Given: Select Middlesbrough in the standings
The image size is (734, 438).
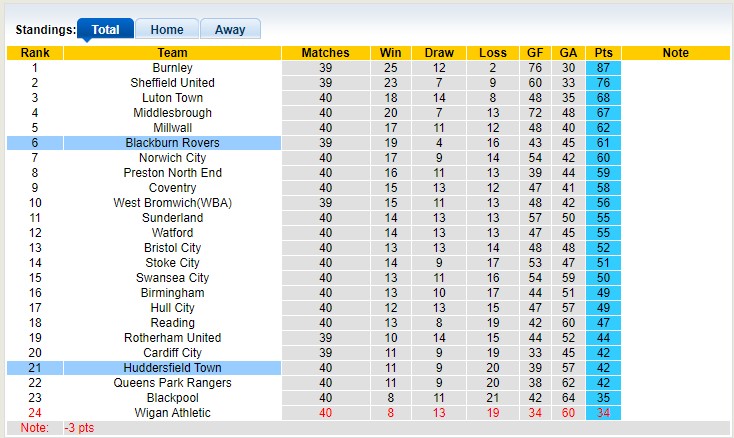Looking at the screenshot, I should tap(172, 113).
